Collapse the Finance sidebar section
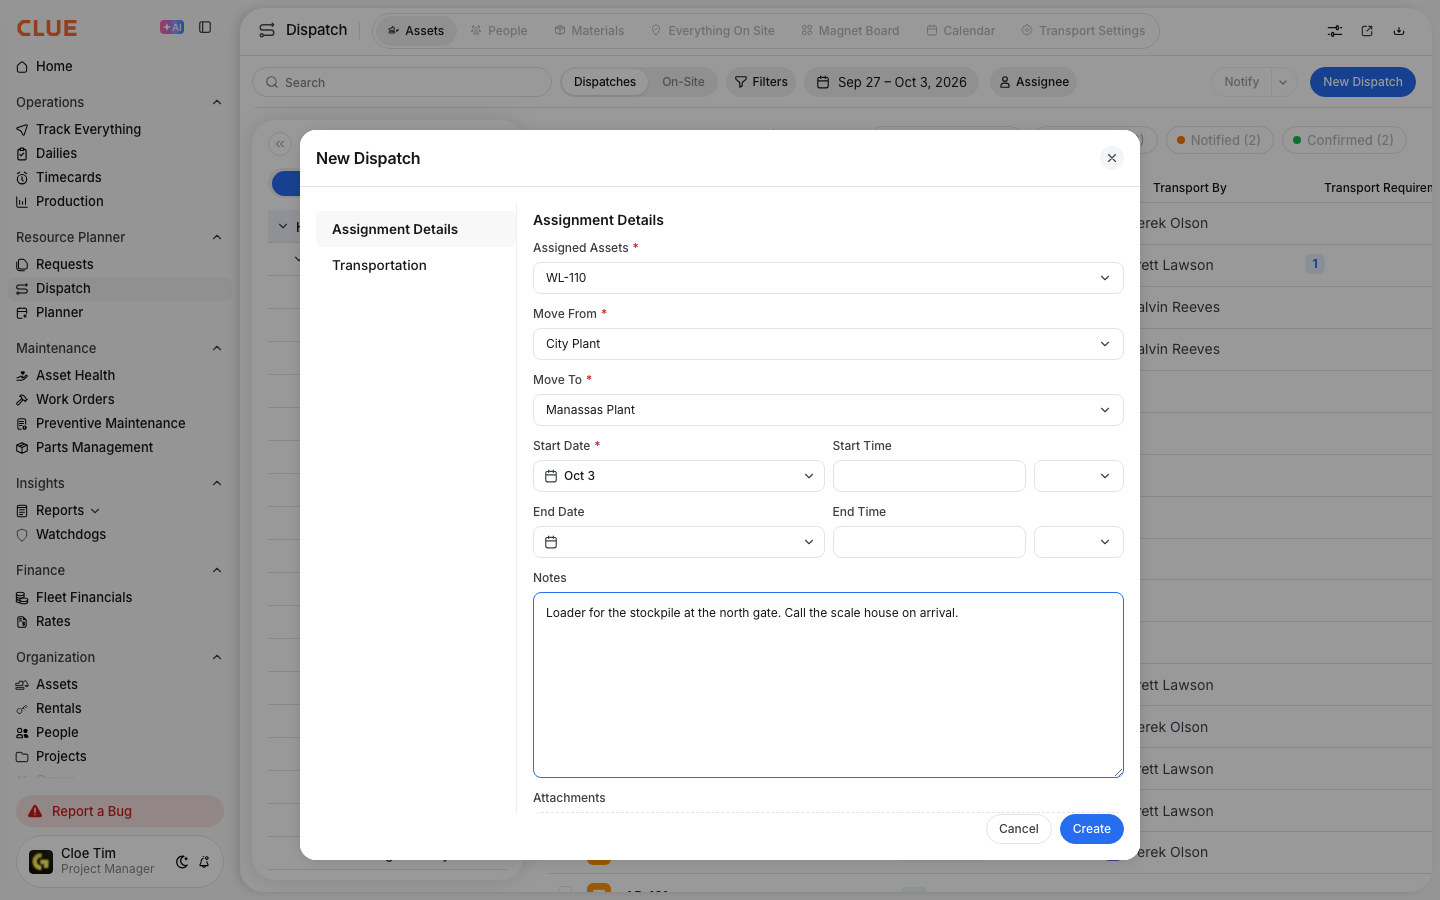This screenshot has height=900, width=1440. coord(217,570)
